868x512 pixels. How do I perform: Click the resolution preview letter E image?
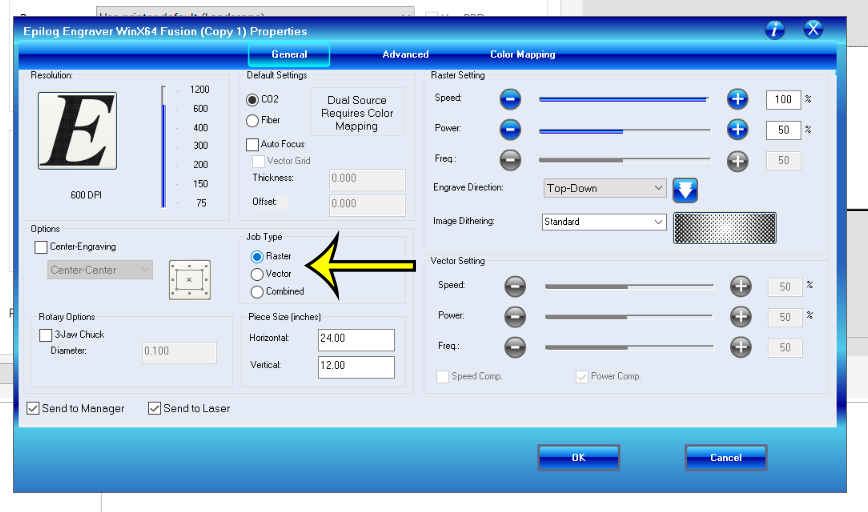tap(78, 131)
